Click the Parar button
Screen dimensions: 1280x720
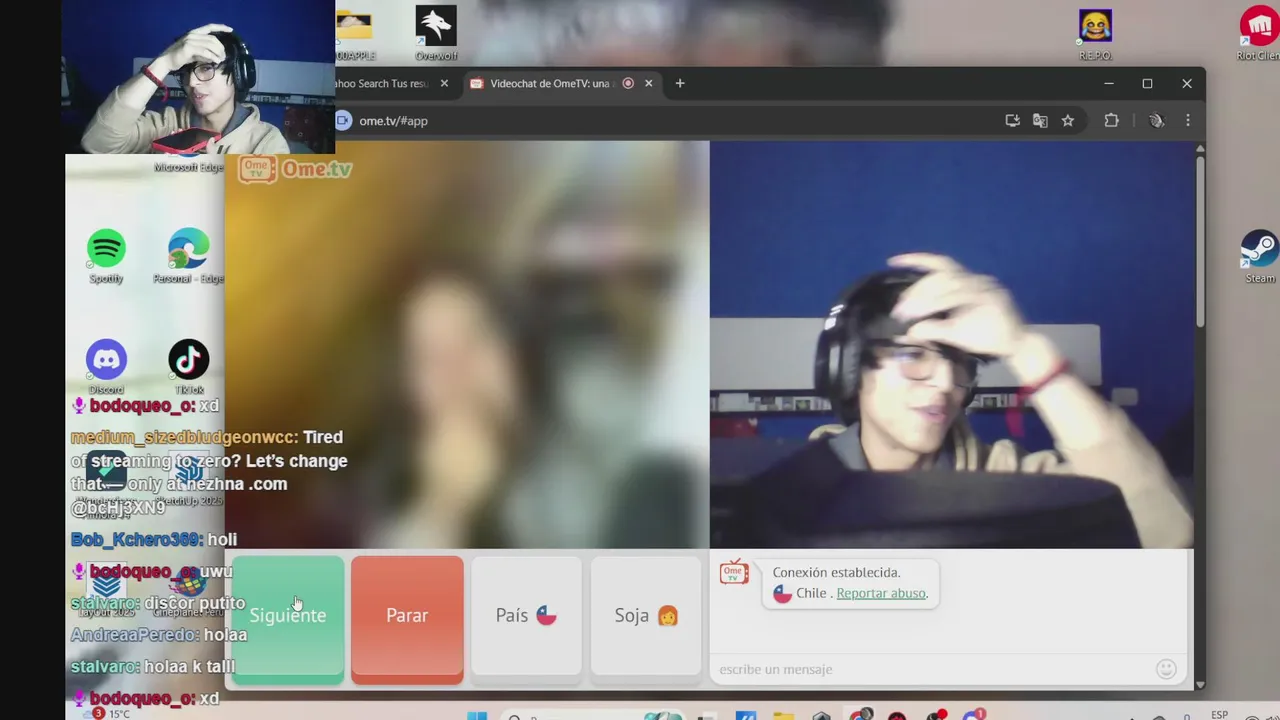coord(407,620)
